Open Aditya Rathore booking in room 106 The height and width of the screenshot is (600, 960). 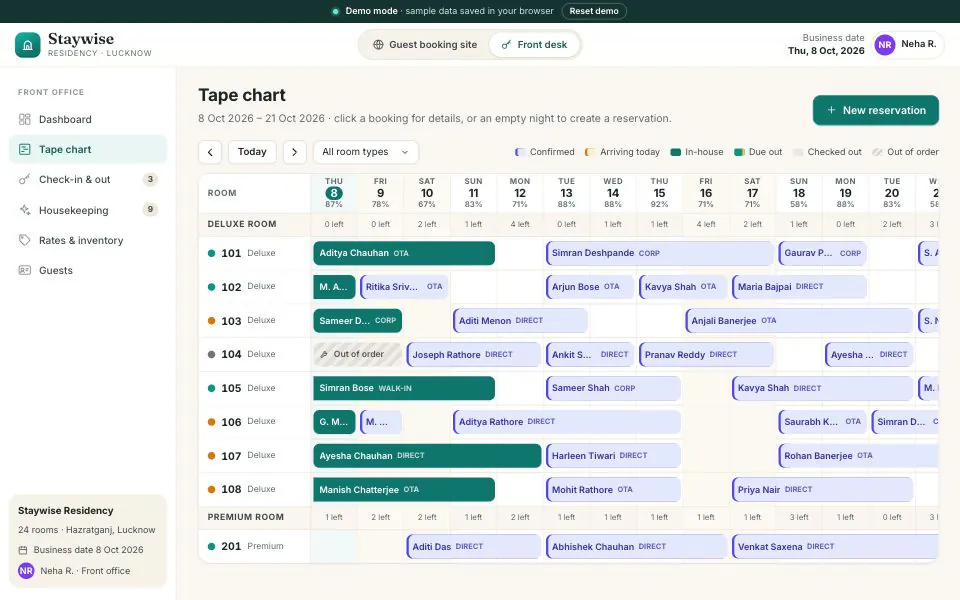coord(567,422)
